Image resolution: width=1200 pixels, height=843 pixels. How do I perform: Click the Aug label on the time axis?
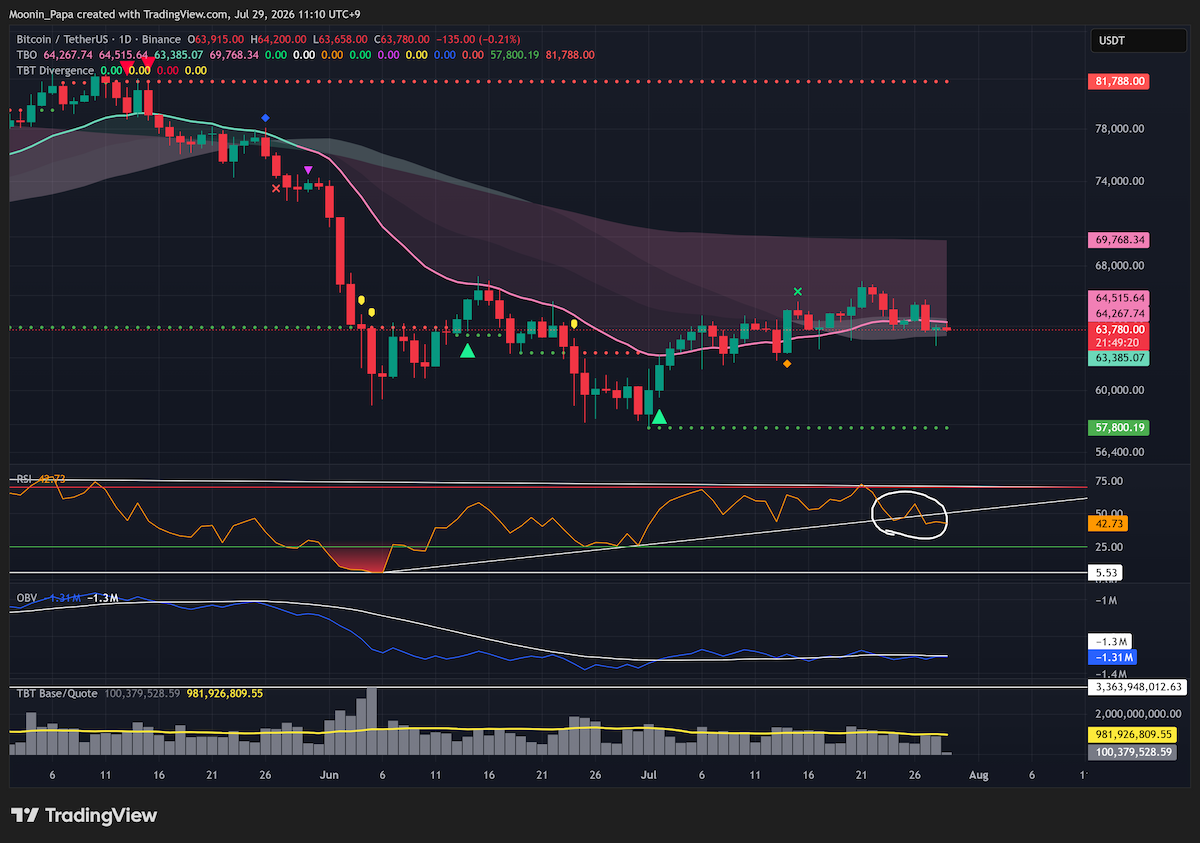980,775
